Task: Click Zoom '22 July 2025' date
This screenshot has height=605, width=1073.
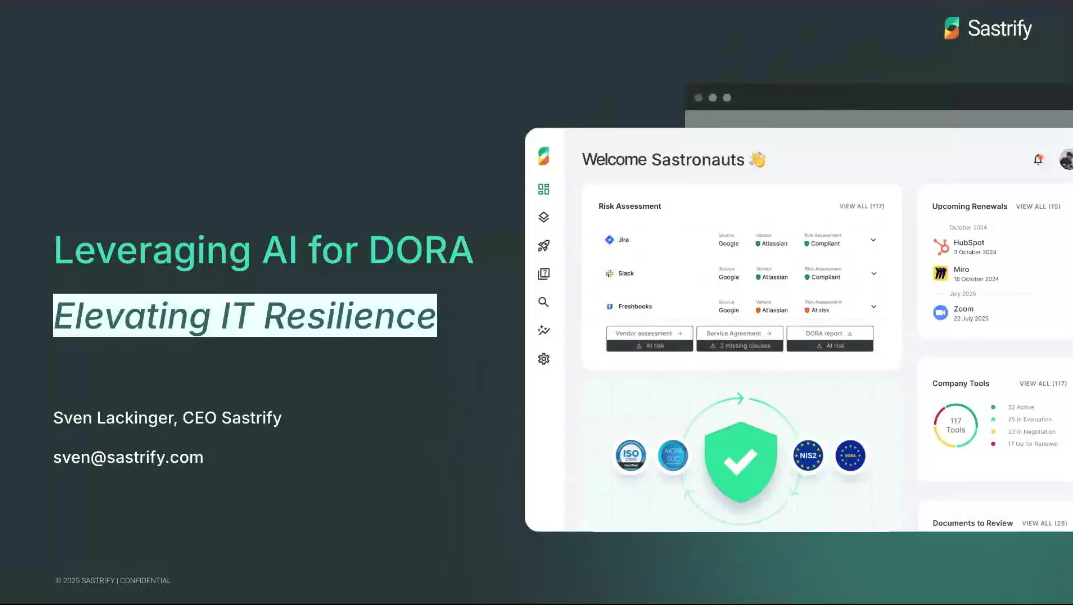Action: click(970, 319)
